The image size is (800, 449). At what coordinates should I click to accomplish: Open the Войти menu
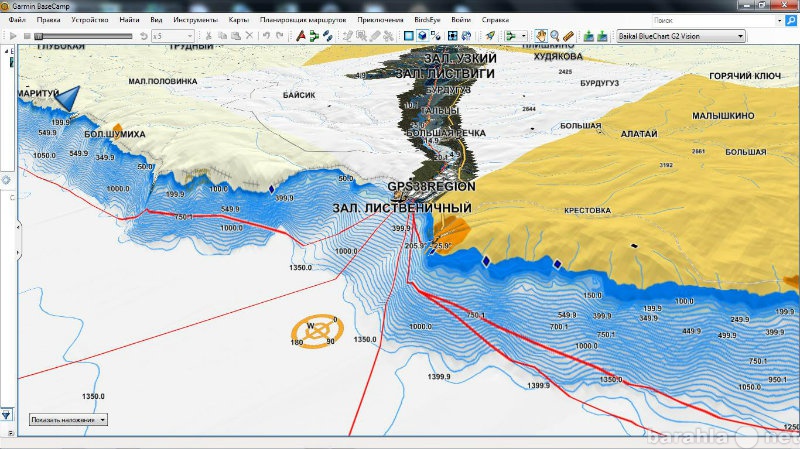(461, 20)
